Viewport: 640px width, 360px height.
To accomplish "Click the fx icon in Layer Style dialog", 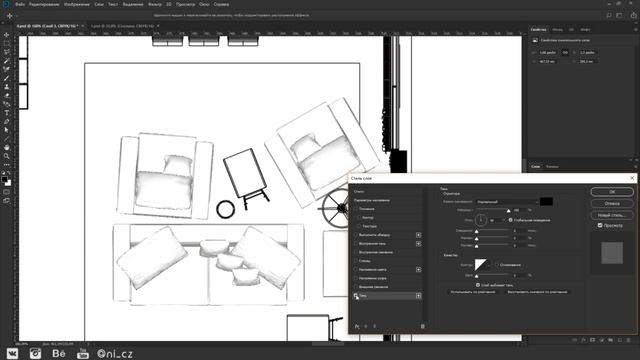I will click(x=357, y=326).
